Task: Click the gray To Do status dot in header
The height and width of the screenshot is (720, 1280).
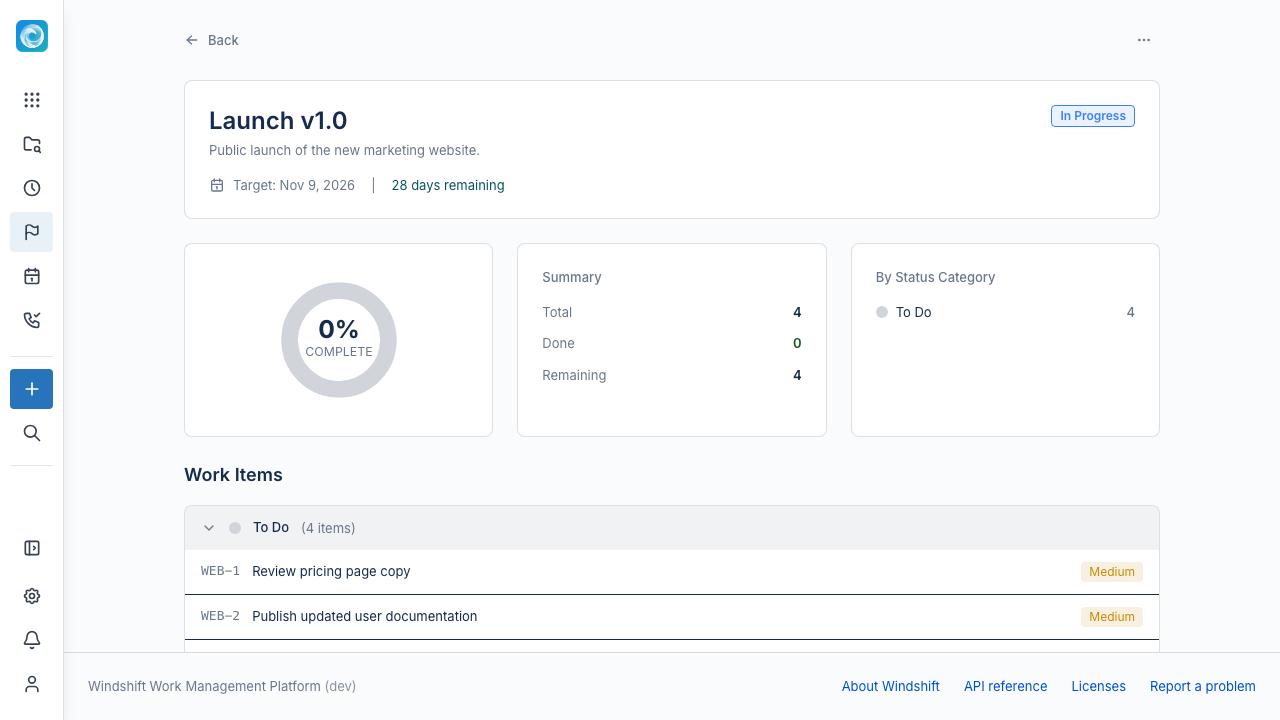Action: pos(235,528)
